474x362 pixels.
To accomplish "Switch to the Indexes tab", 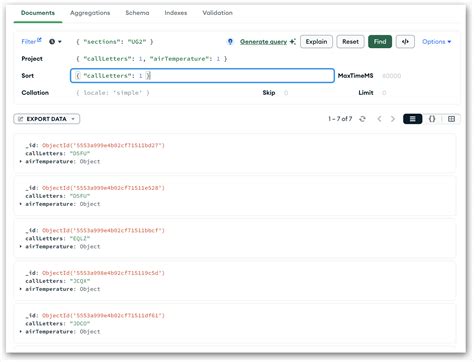I will click(176, 13).
